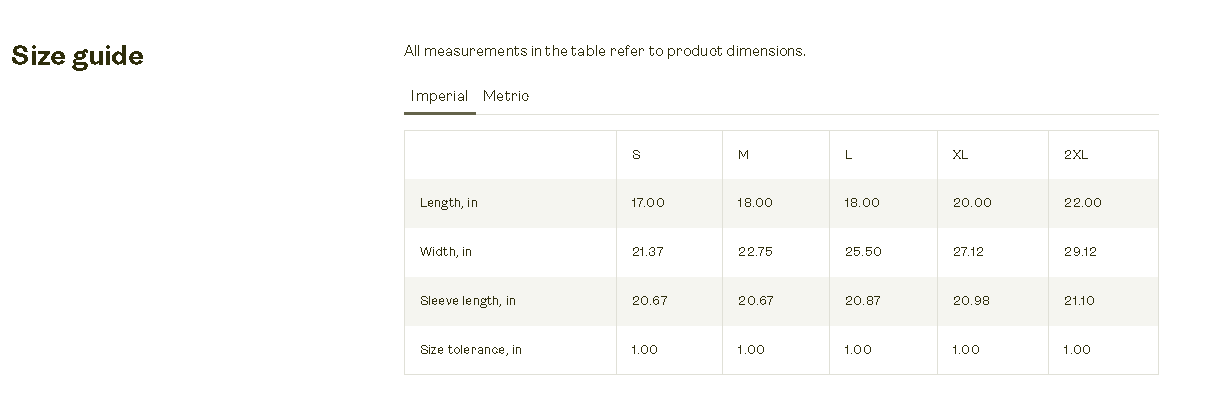Image resolution: width=1205 pixels, height=420 pixels.
Task: Click the 17.00 length value for S
Action: [x=648, y=203]
